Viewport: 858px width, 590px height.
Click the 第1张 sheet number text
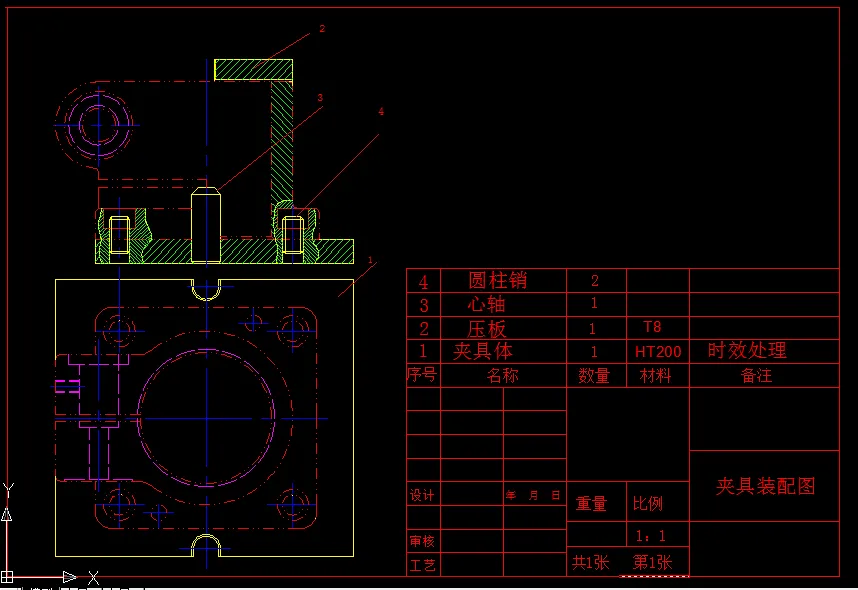point(652,562)
